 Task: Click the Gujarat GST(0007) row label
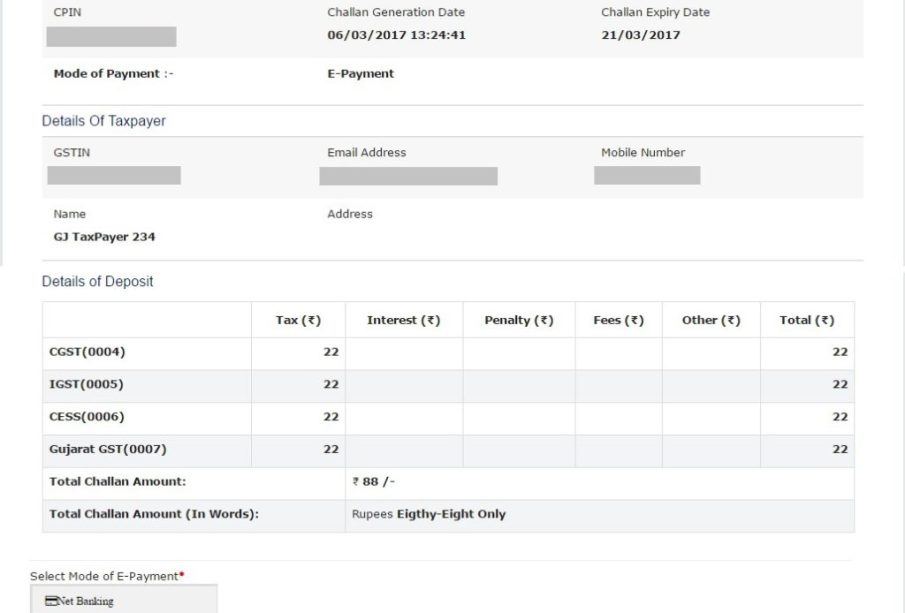click(x=108, y=449)
